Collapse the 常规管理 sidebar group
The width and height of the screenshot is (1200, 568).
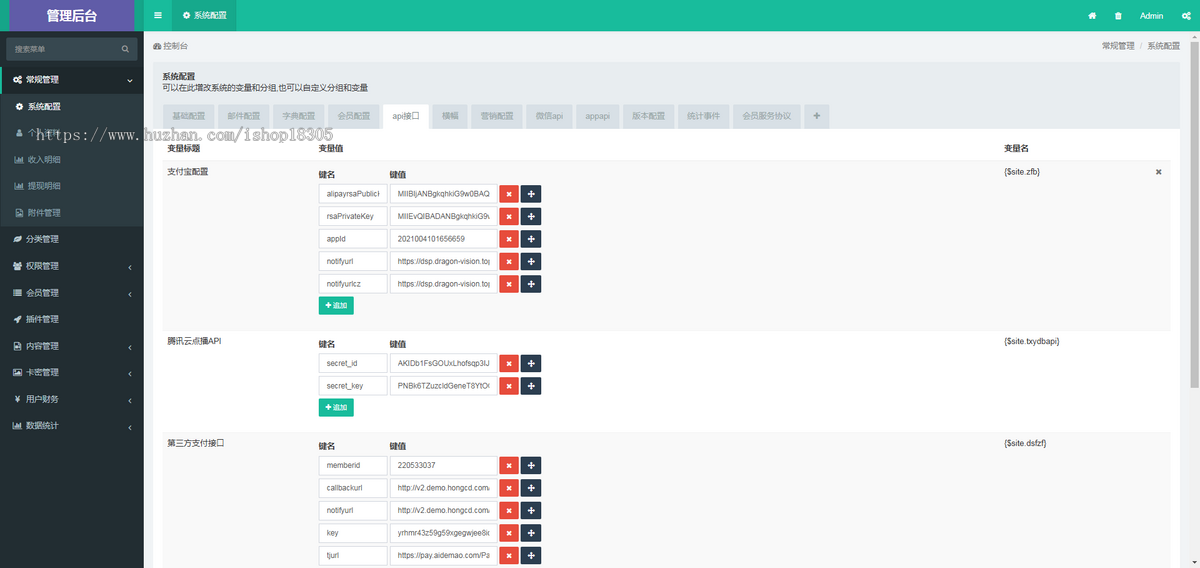coord(72,79)
